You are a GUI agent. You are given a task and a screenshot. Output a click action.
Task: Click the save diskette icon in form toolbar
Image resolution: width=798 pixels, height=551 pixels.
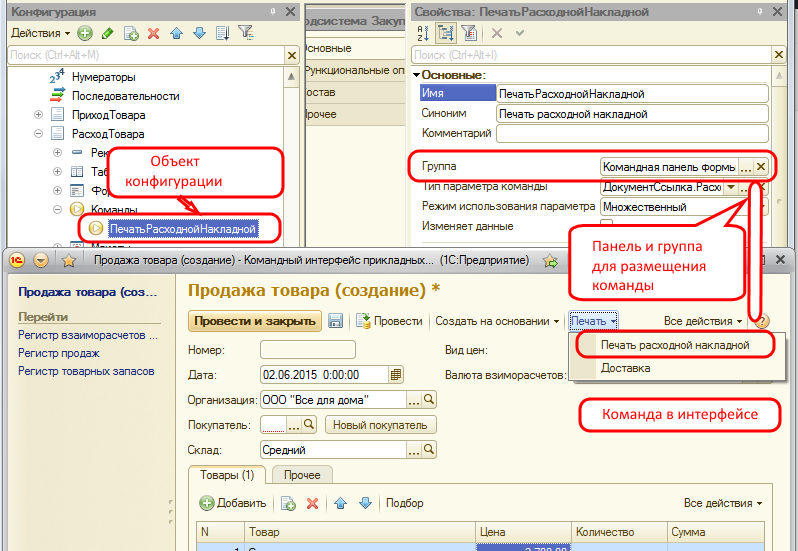[335, 321]
